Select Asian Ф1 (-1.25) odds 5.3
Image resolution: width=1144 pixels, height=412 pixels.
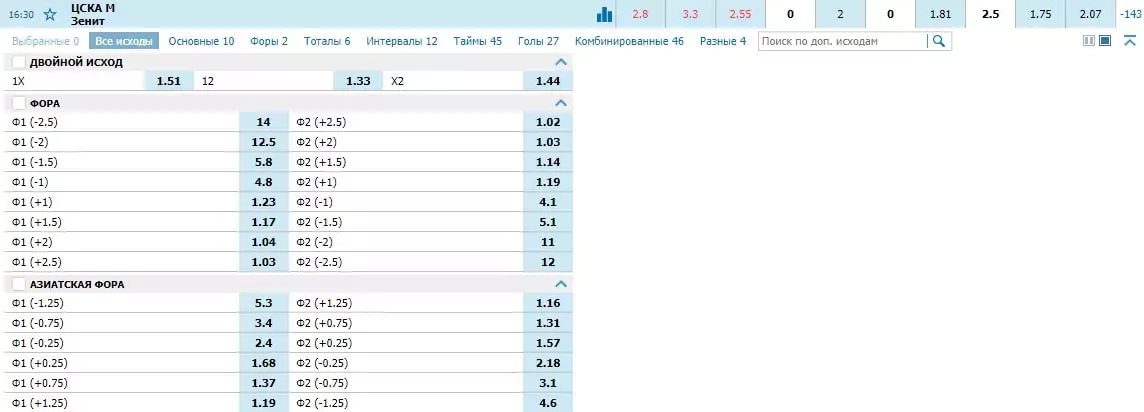[264, 303]
